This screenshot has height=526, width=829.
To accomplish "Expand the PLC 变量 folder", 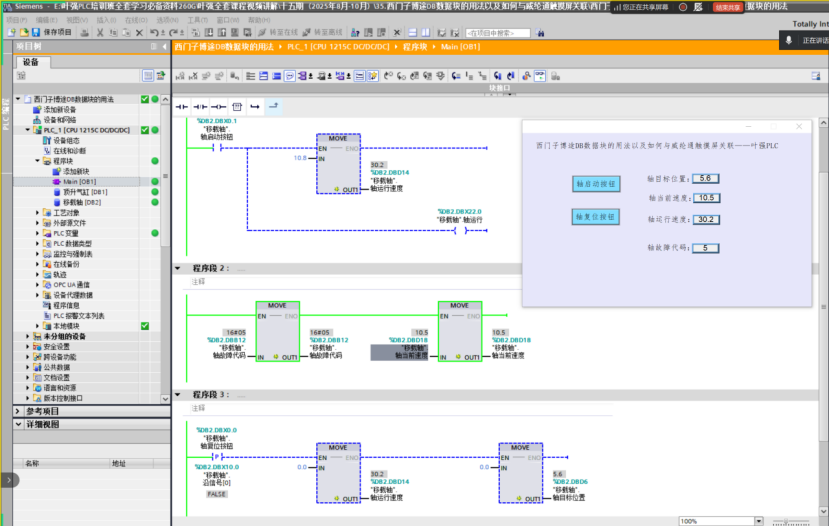I will click(38, 233).
